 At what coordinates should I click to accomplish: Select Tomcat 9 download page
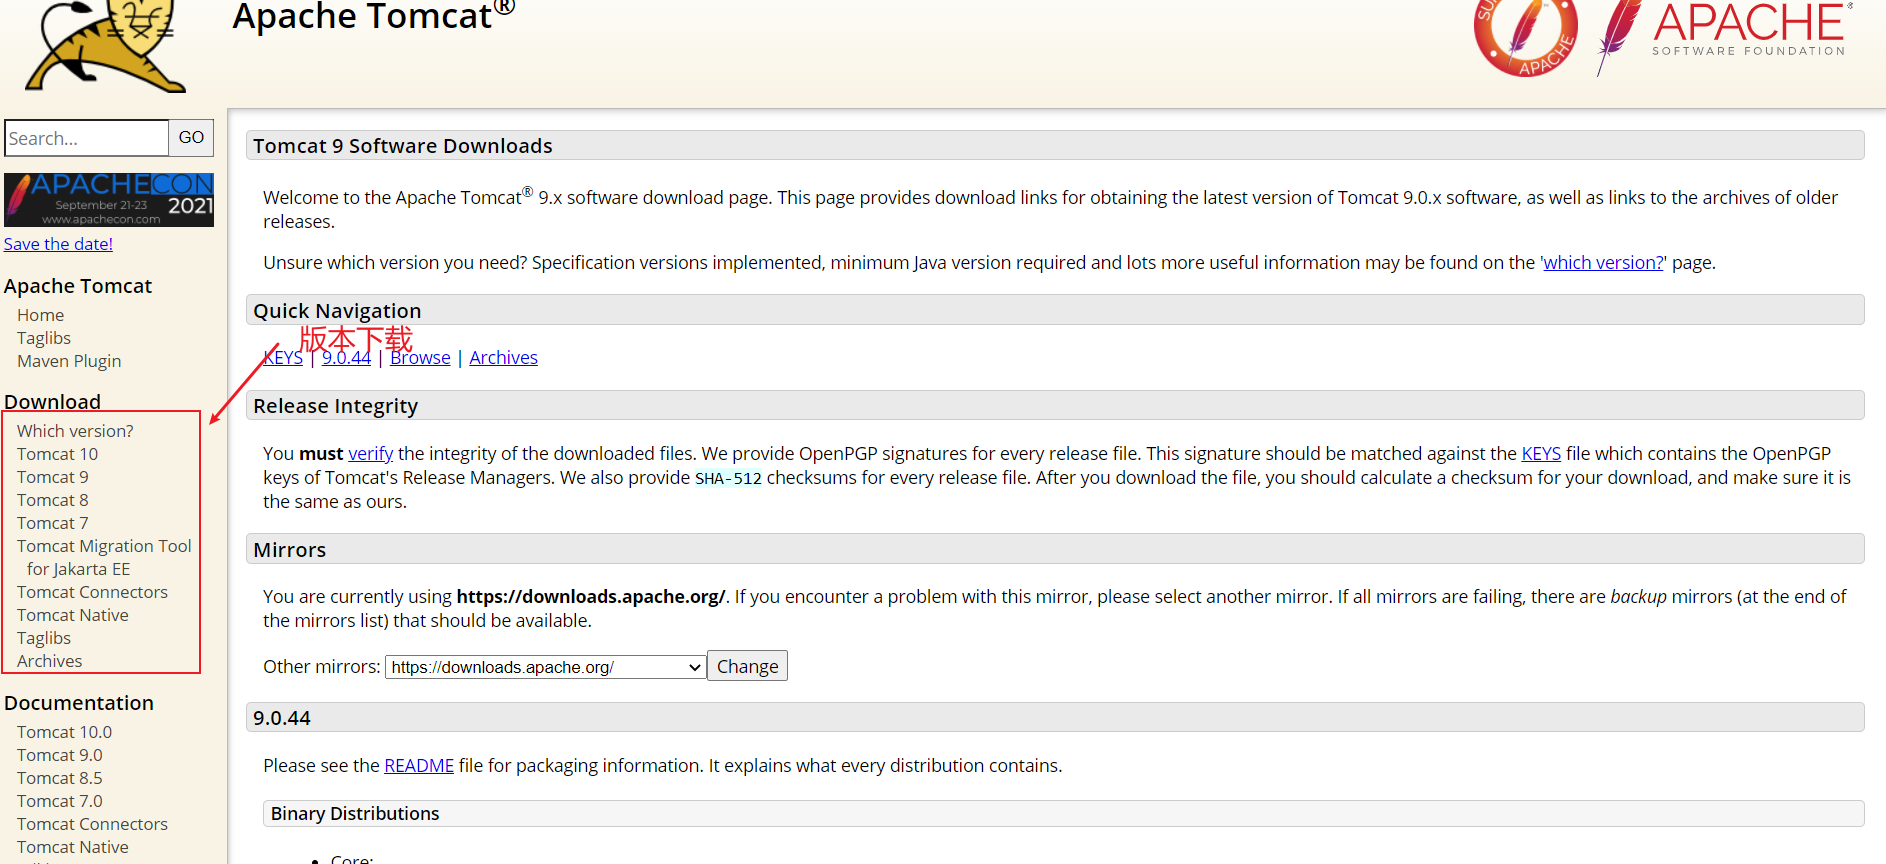tap(52, 477)
